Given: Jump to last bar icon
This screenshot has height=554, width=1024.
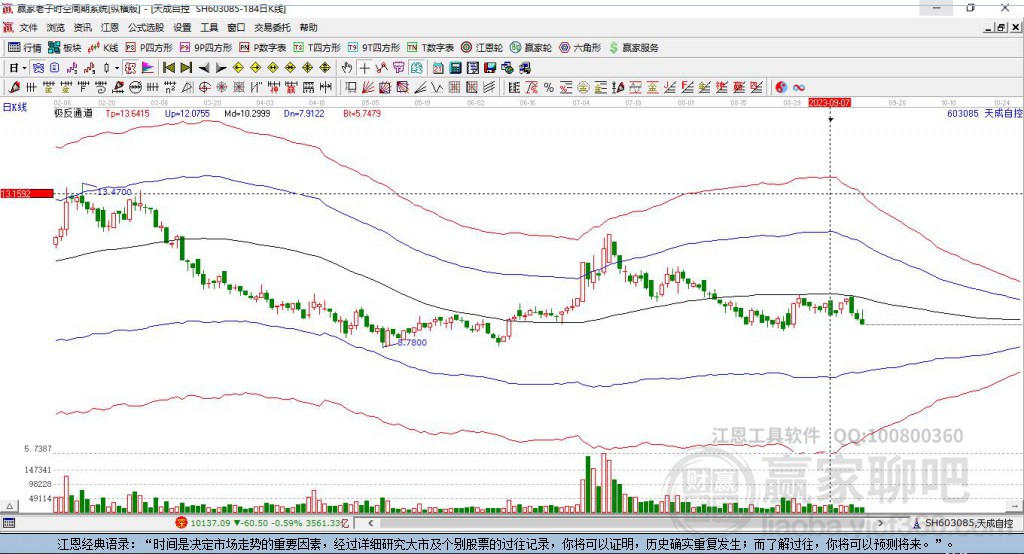Looking at the screenshot, I should (186, 68).
